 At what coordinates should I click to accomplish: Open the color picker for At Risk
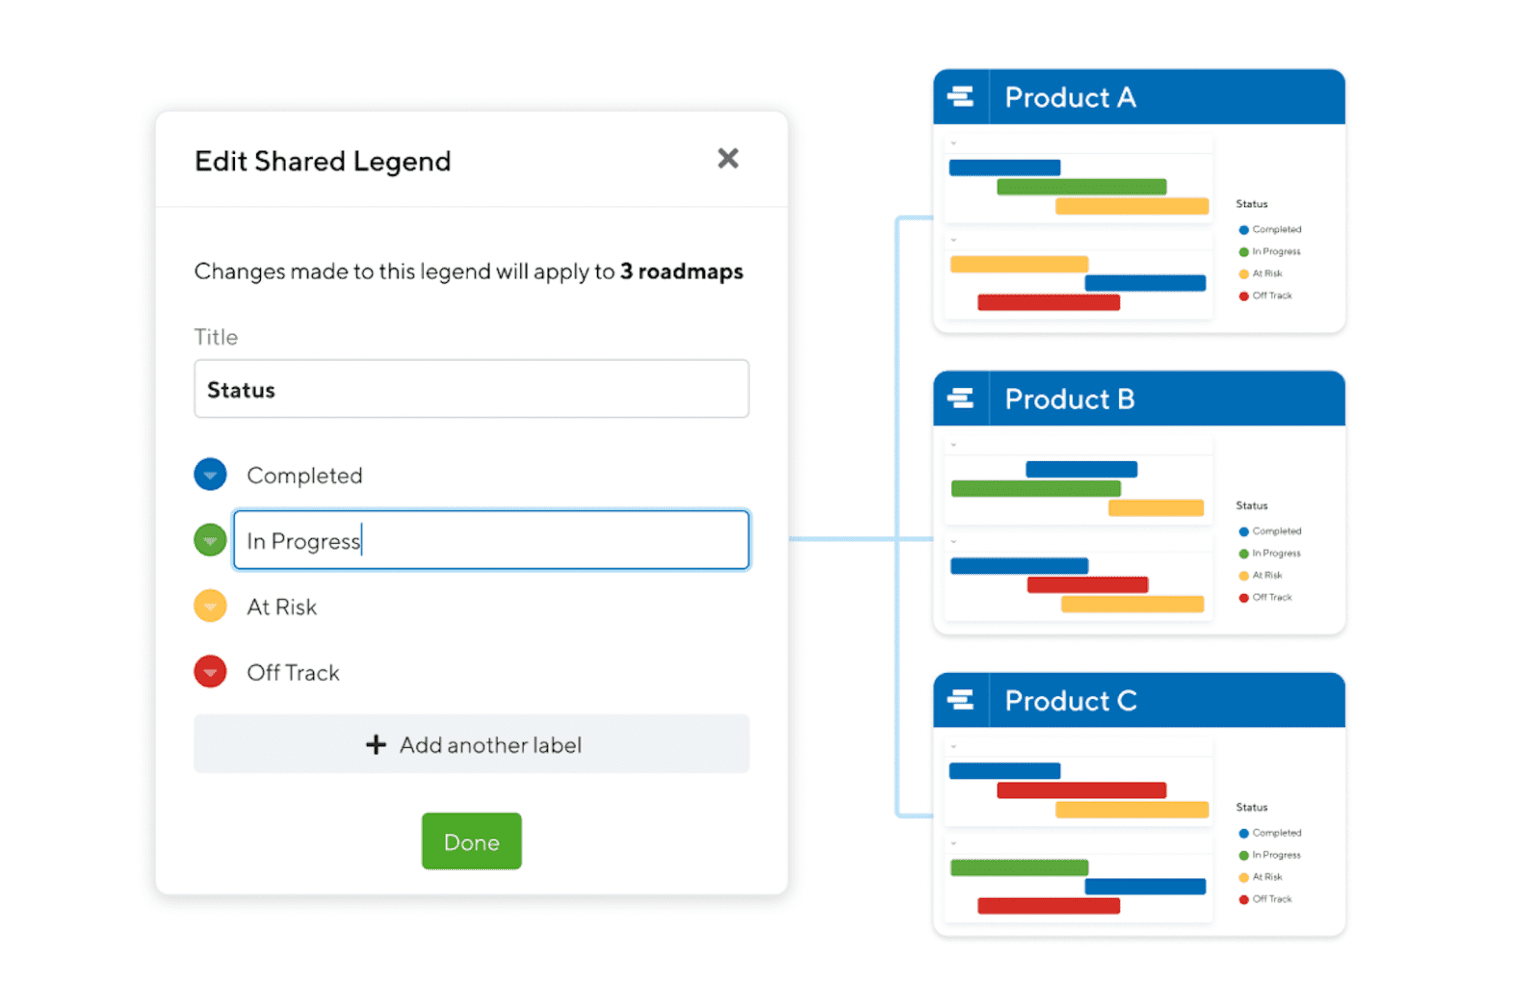(210, 606)
